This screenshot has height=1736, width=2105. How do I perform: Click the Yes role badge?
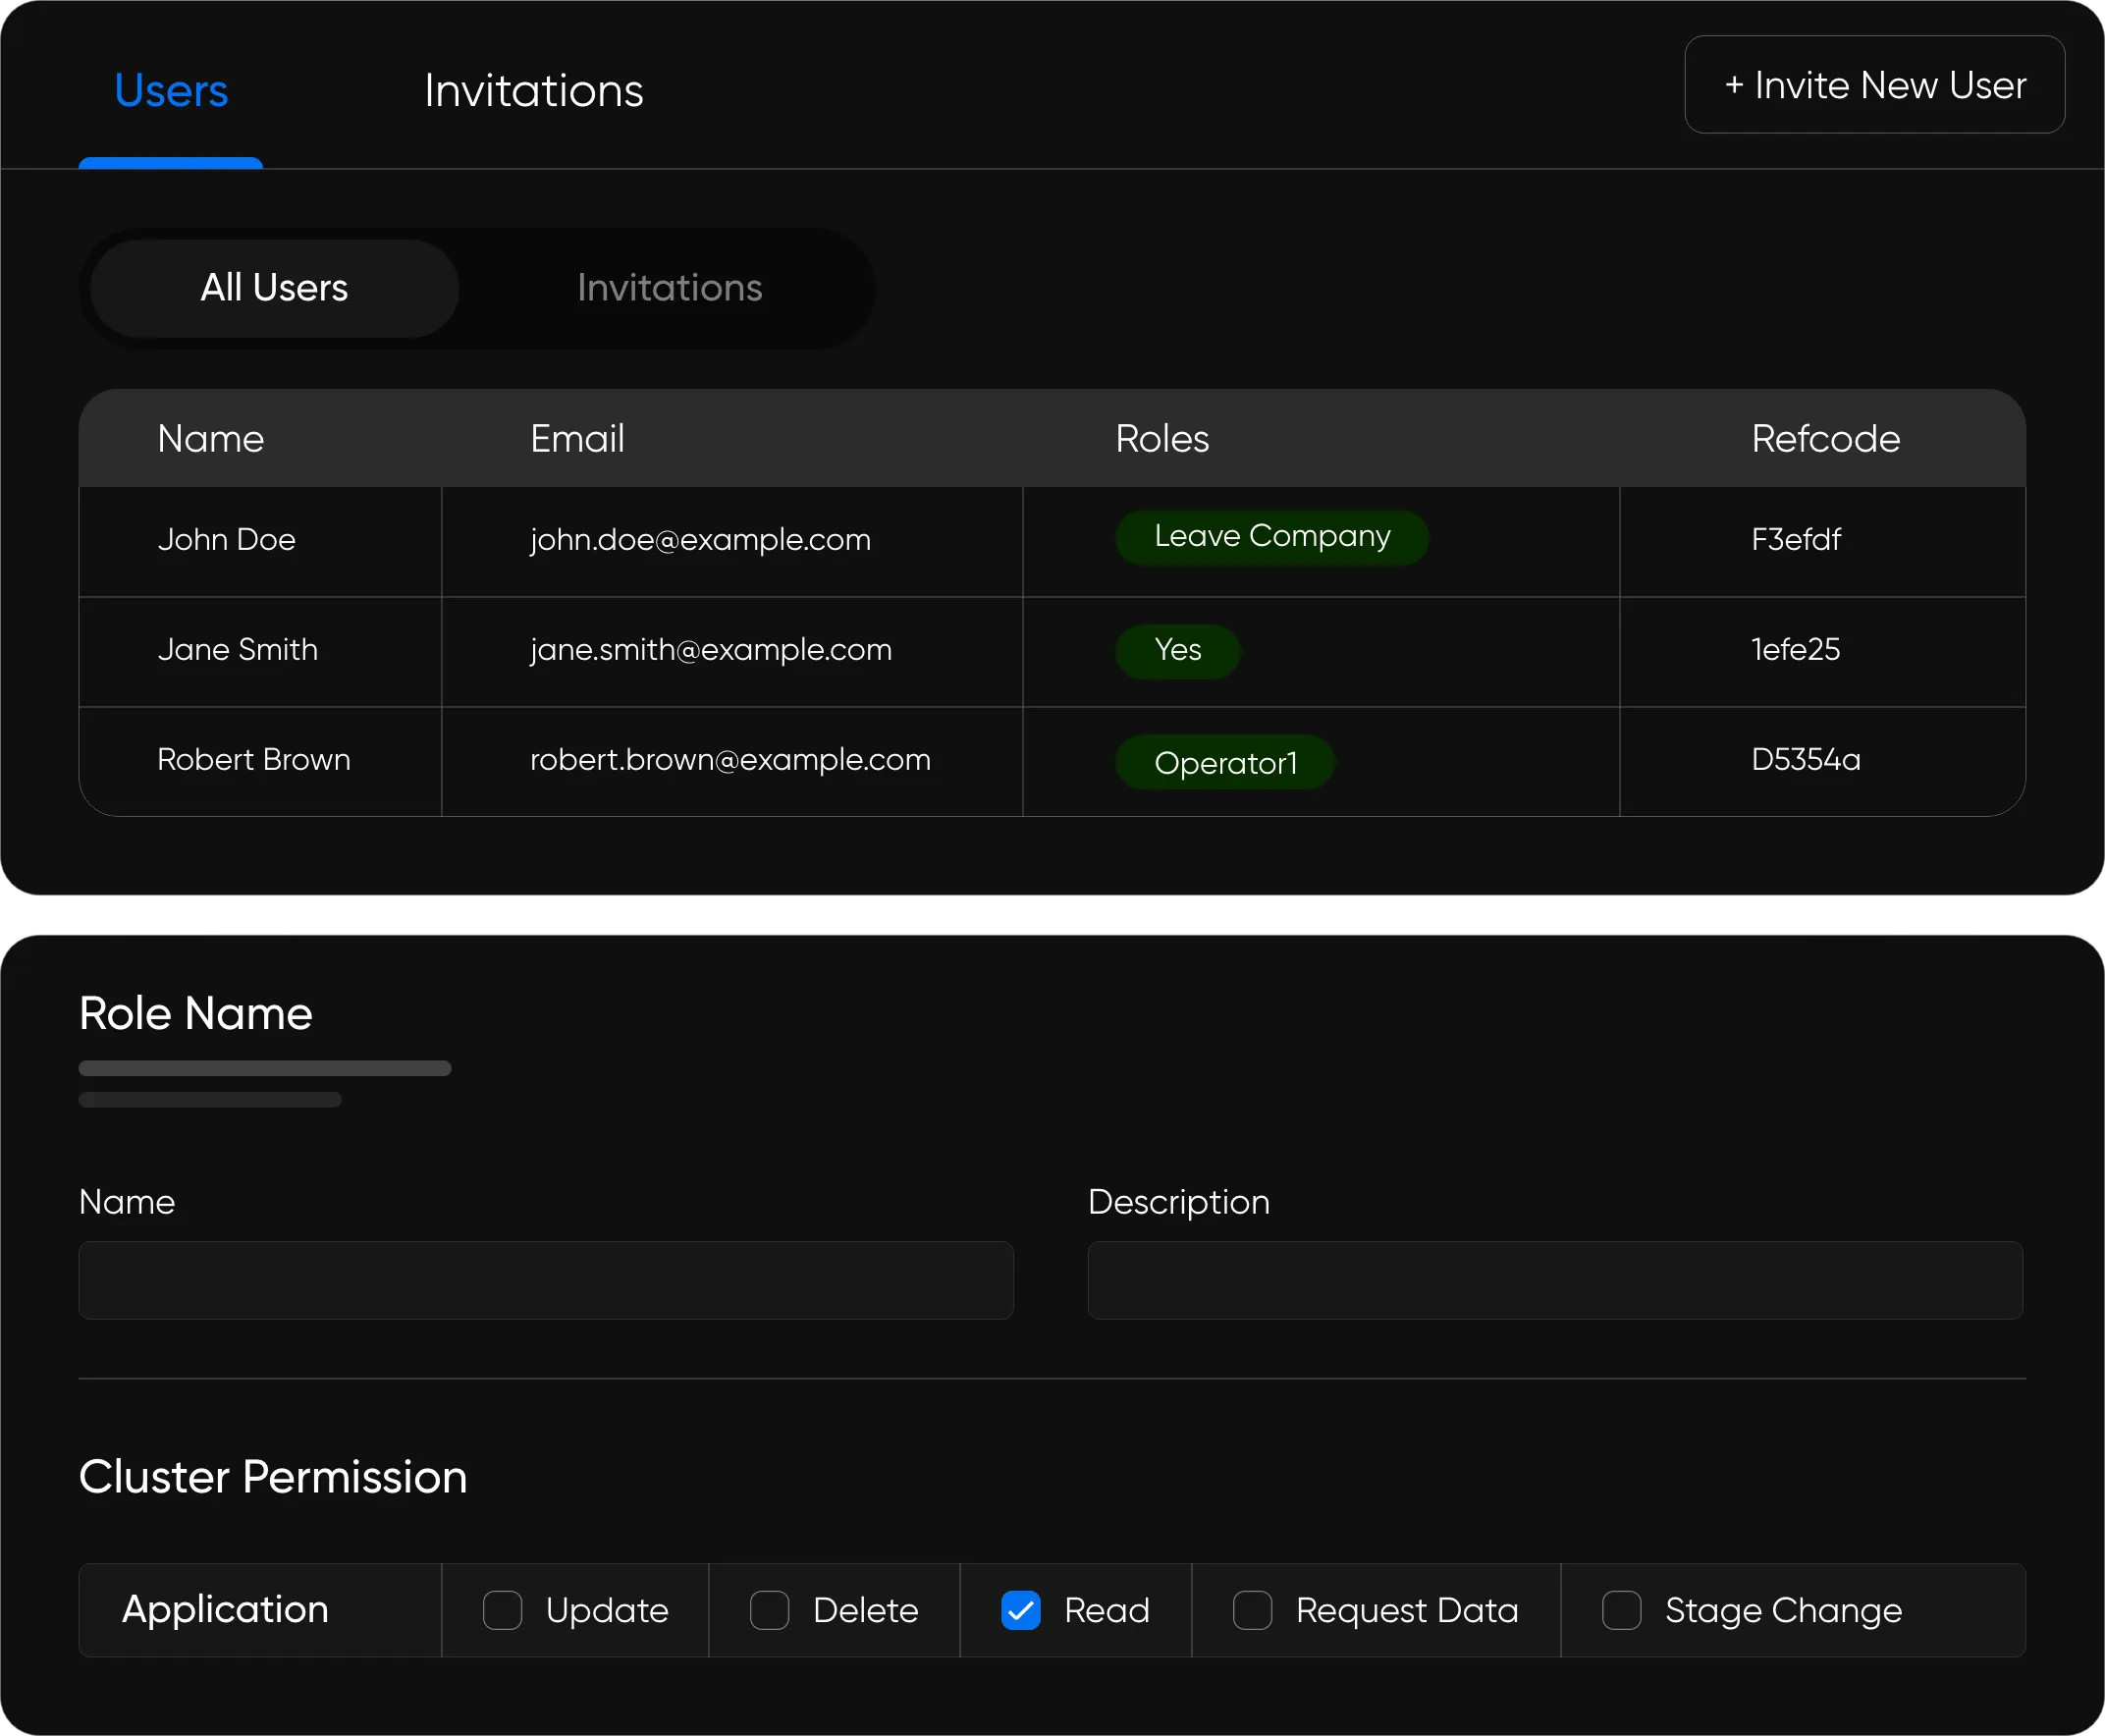tap(1177, 650)
